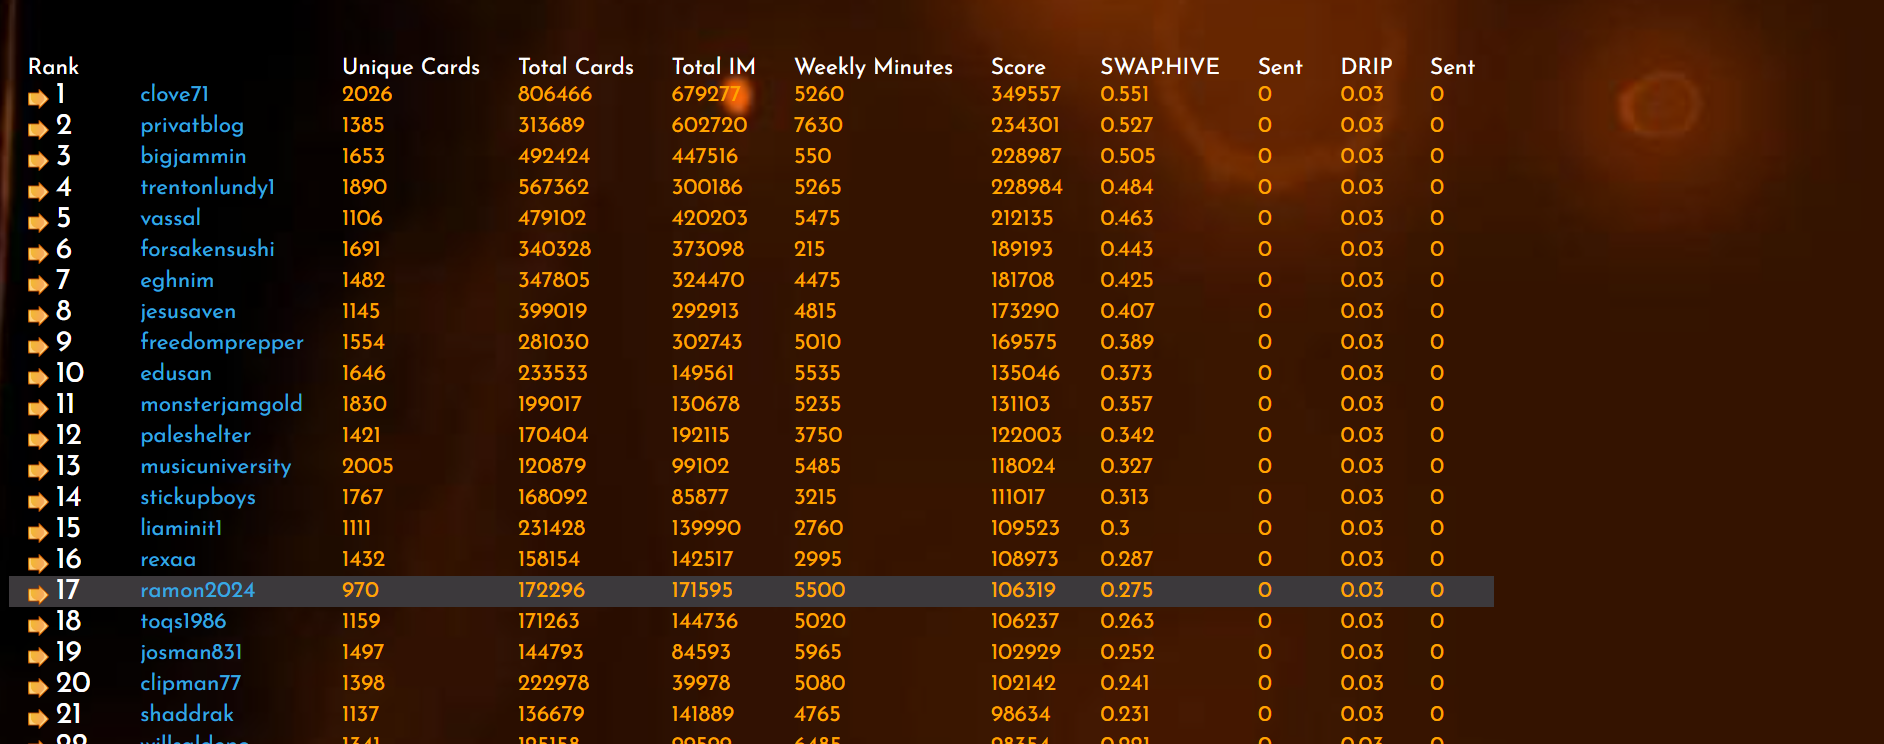Image resolution: width=1884 pixels, height=744 pixels.
Task: Click the Total Cards column header
Action: pyautogui.click(x=576, y=66)
